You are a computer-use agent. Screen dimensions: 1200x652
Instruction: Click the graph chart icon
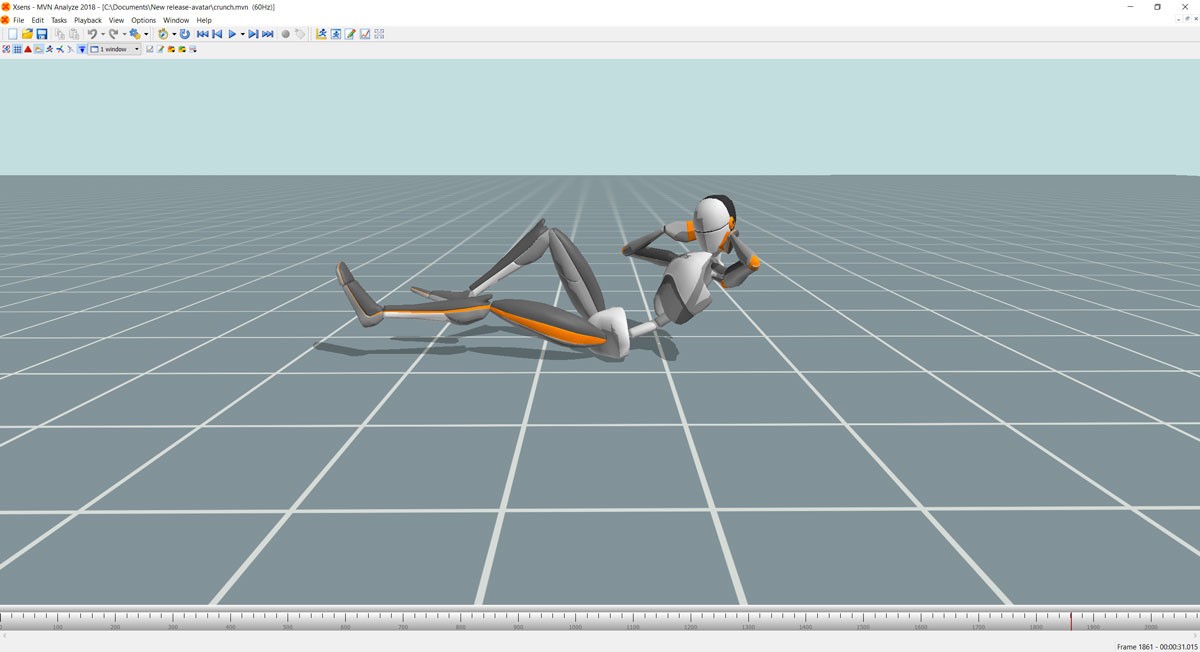click(365, 34)
